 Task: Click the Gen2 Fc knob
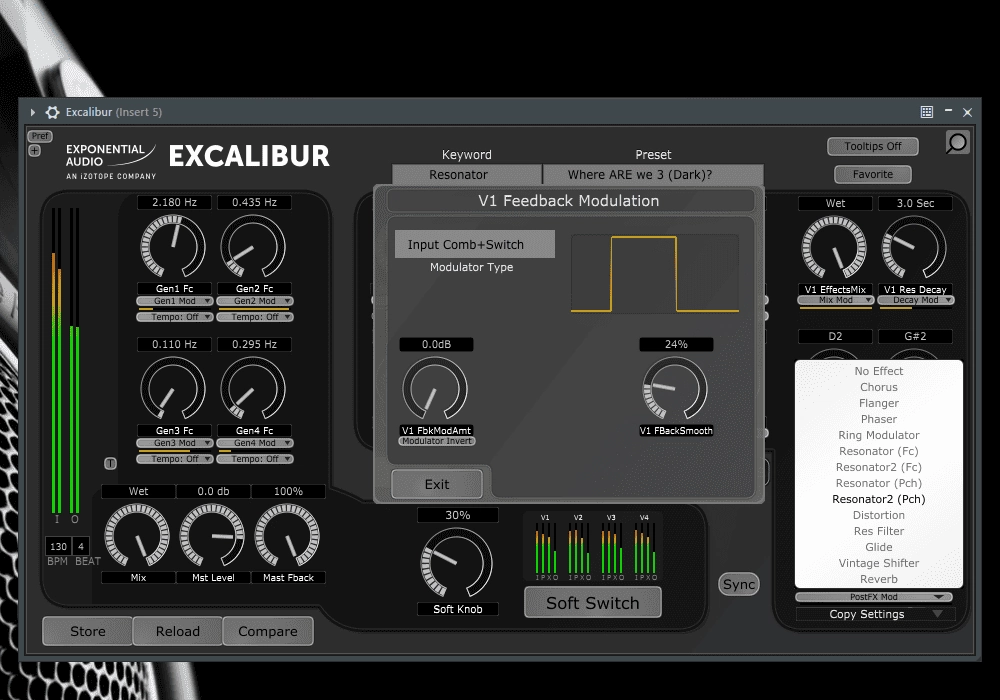click(253, 245)
